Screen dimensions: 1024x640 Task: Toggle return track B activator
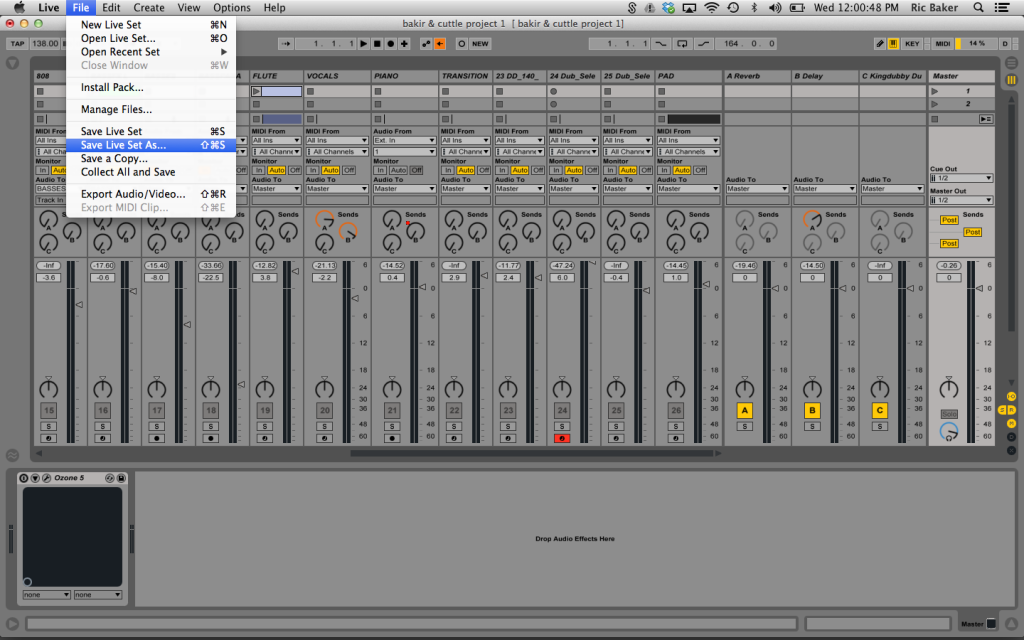(812, 410)
